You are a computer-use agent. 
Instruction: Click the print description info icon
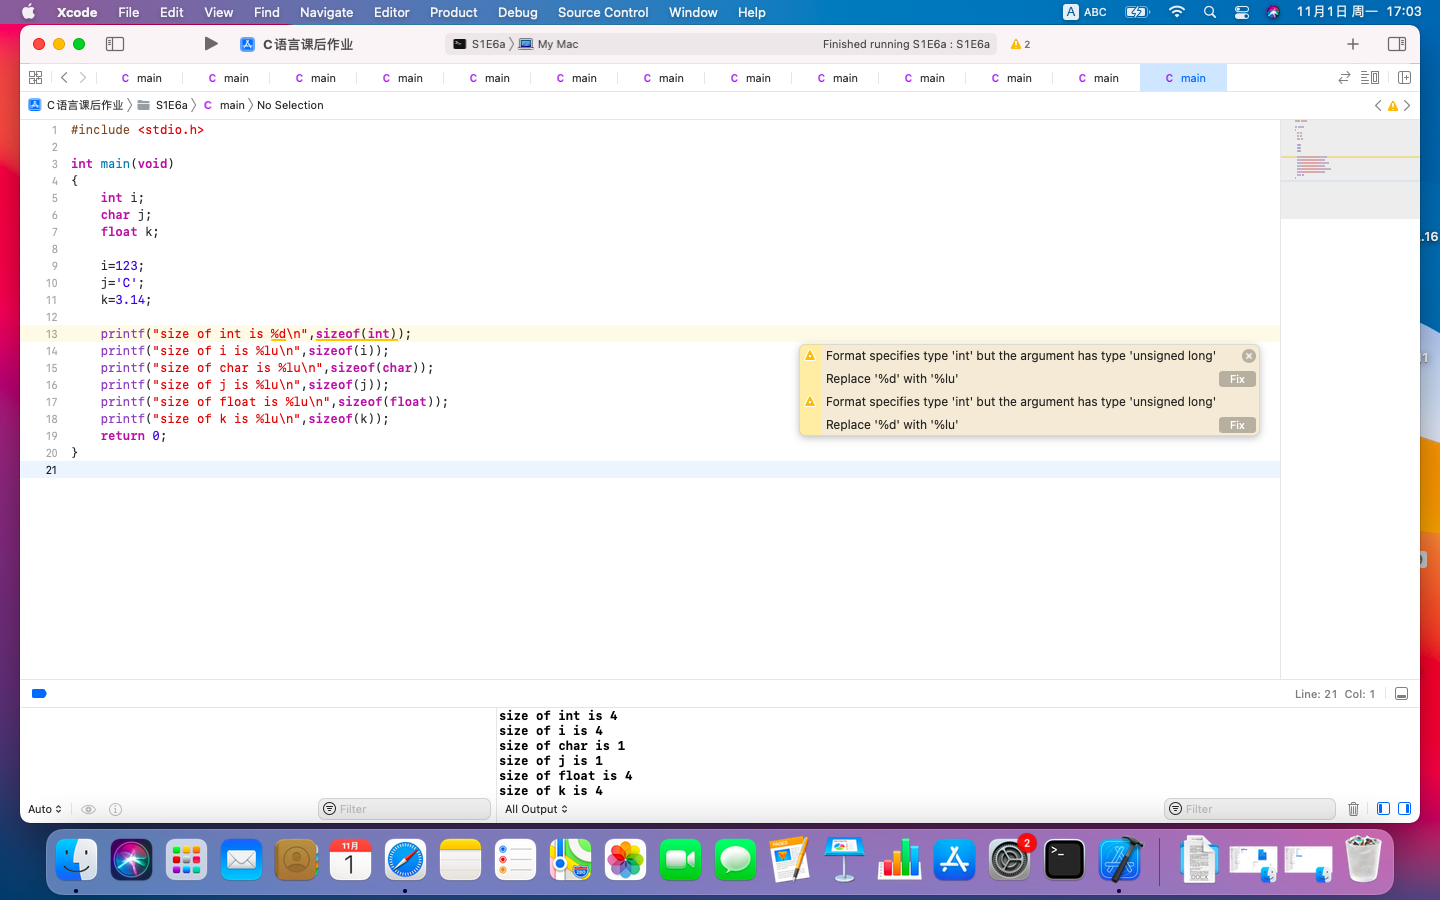115,809
